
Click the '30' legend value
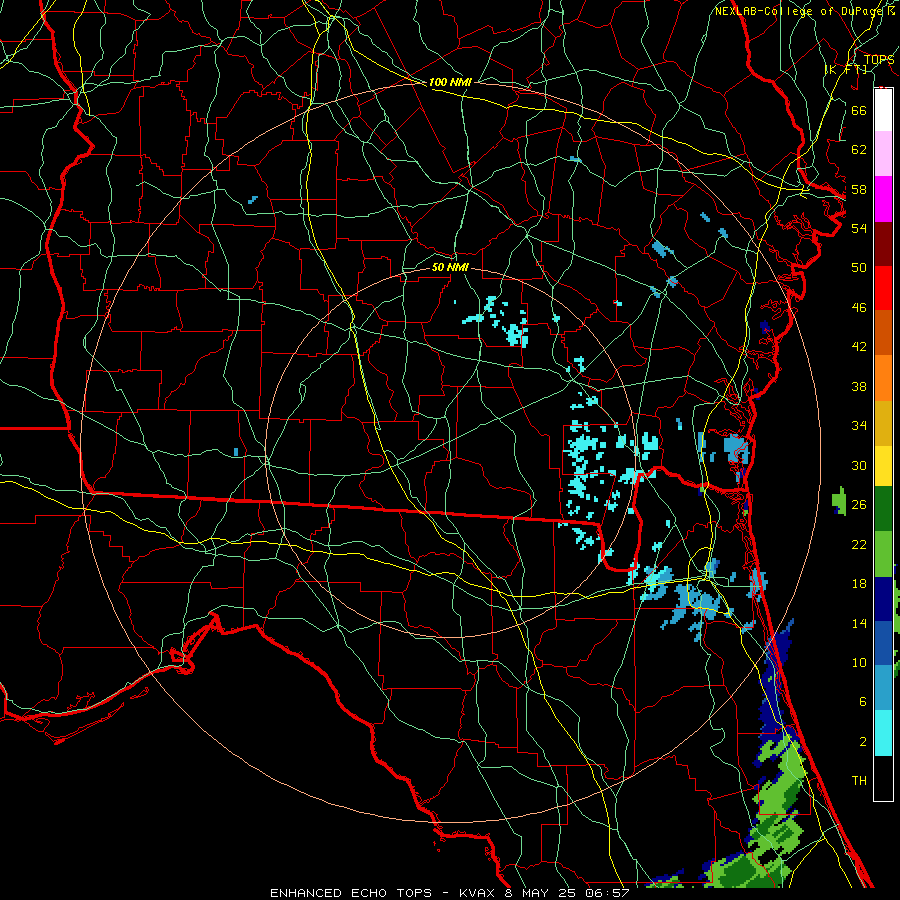pyautogui.click(x=859, y=465)
